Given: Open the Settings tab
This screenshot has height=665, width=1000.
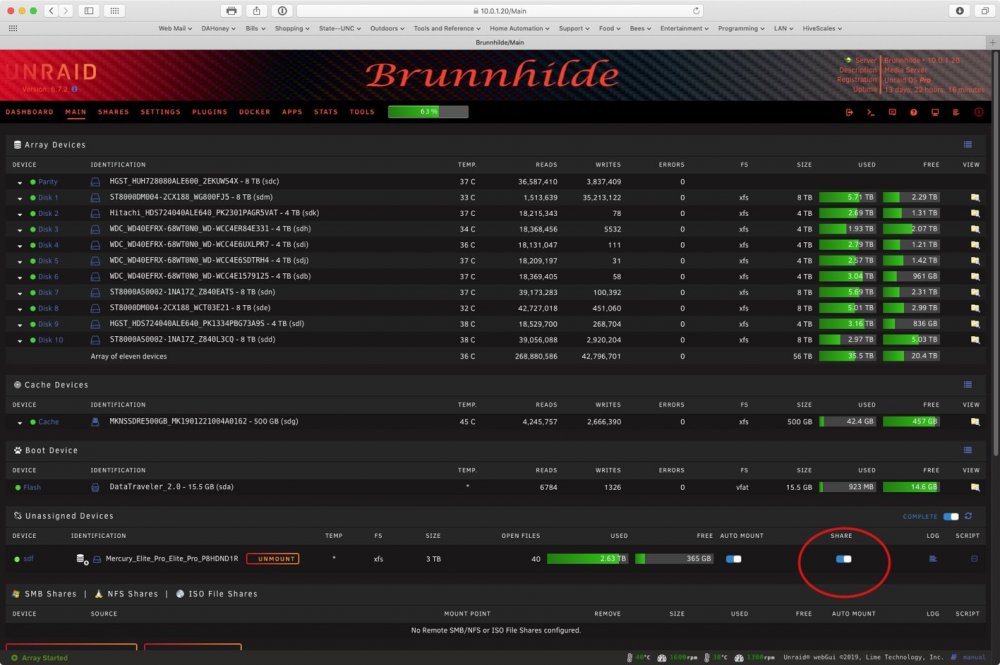Looking at the screenshot, I should [x=160, y=112].
